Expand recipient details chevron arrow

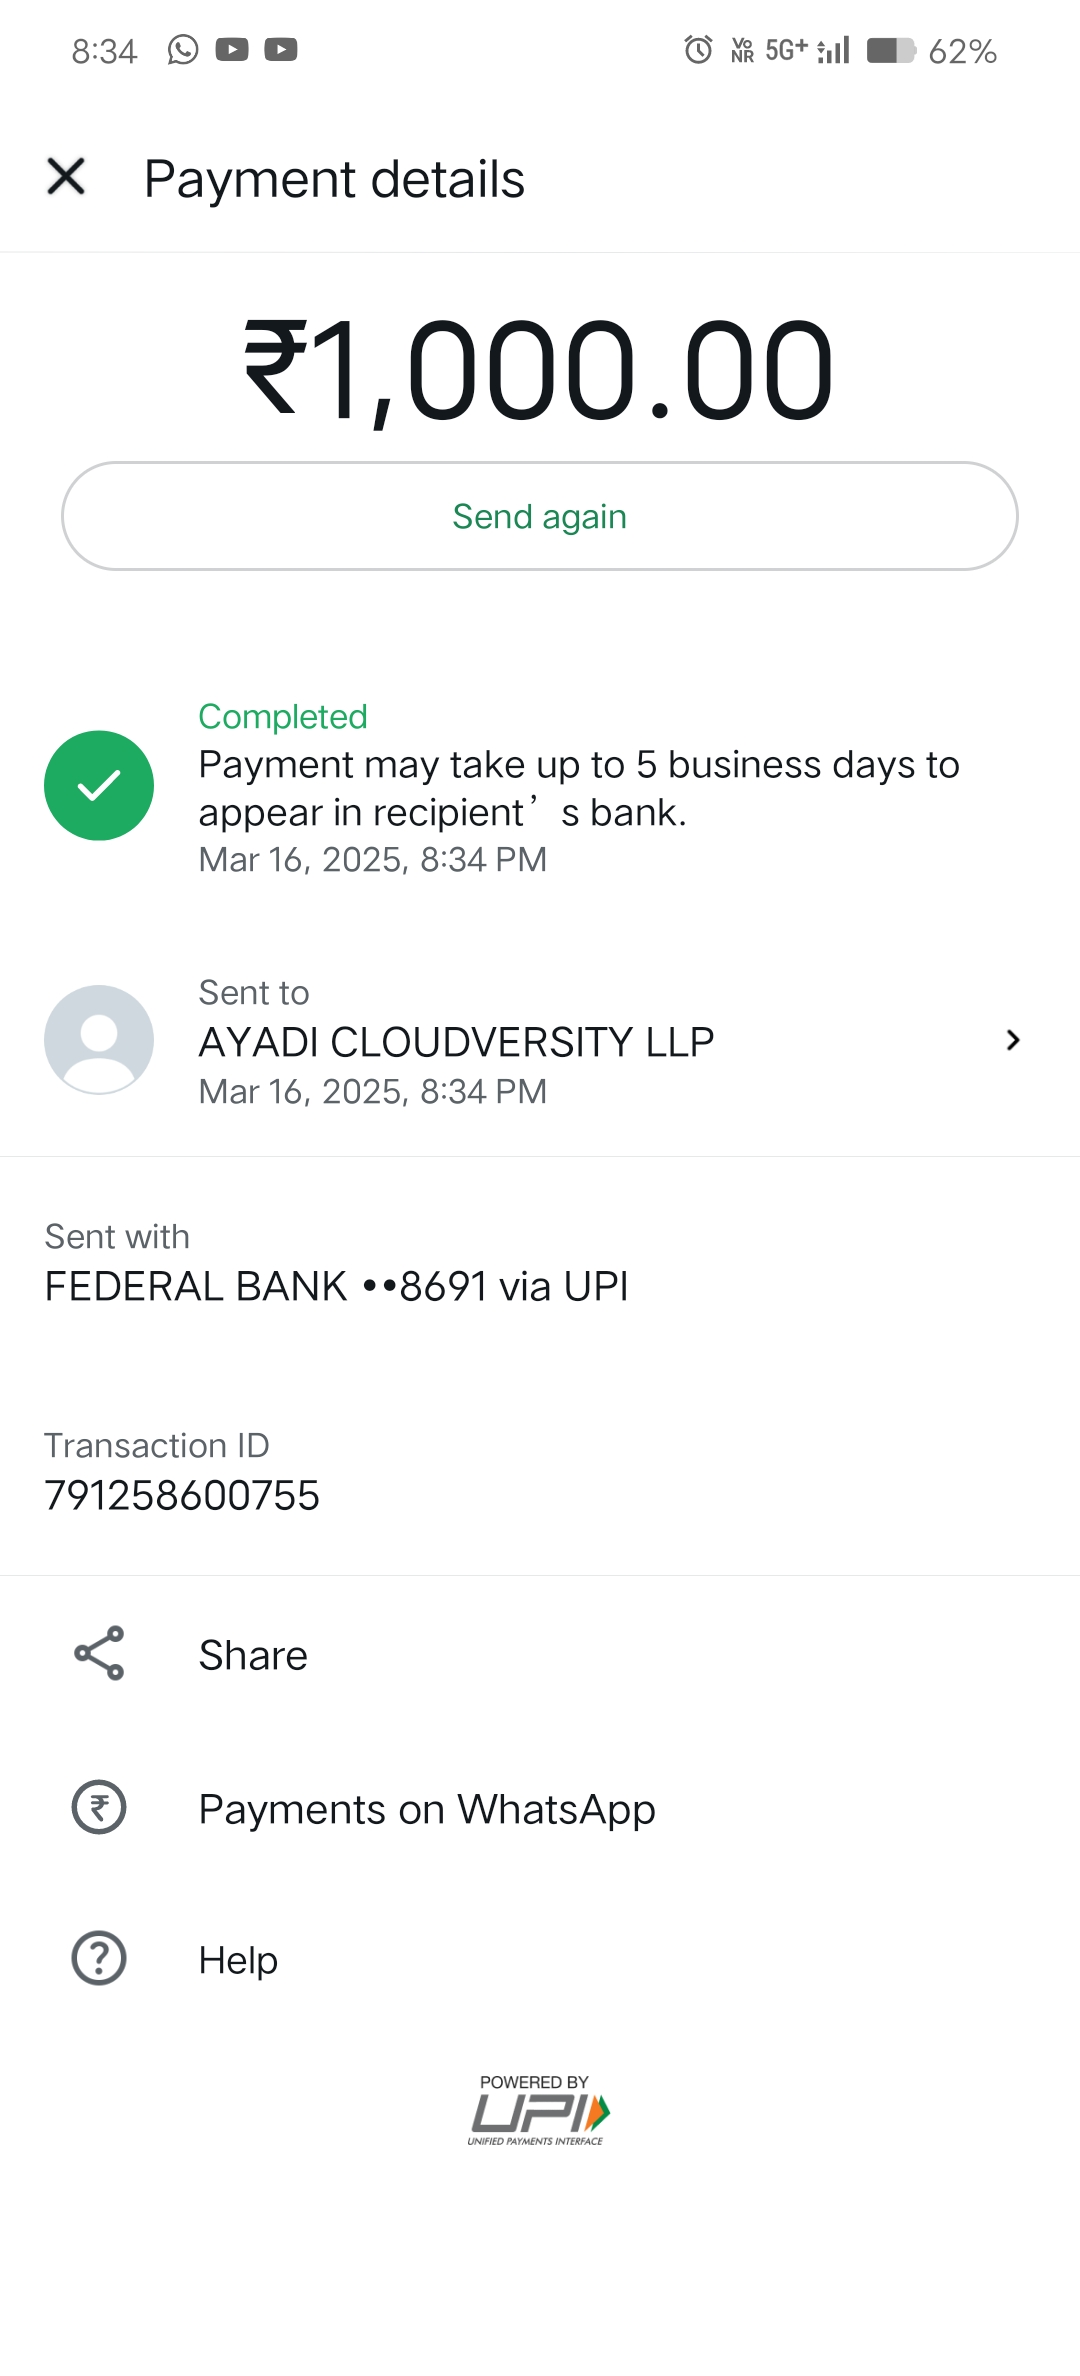pyautogui.click(x=1012, y=1041)
